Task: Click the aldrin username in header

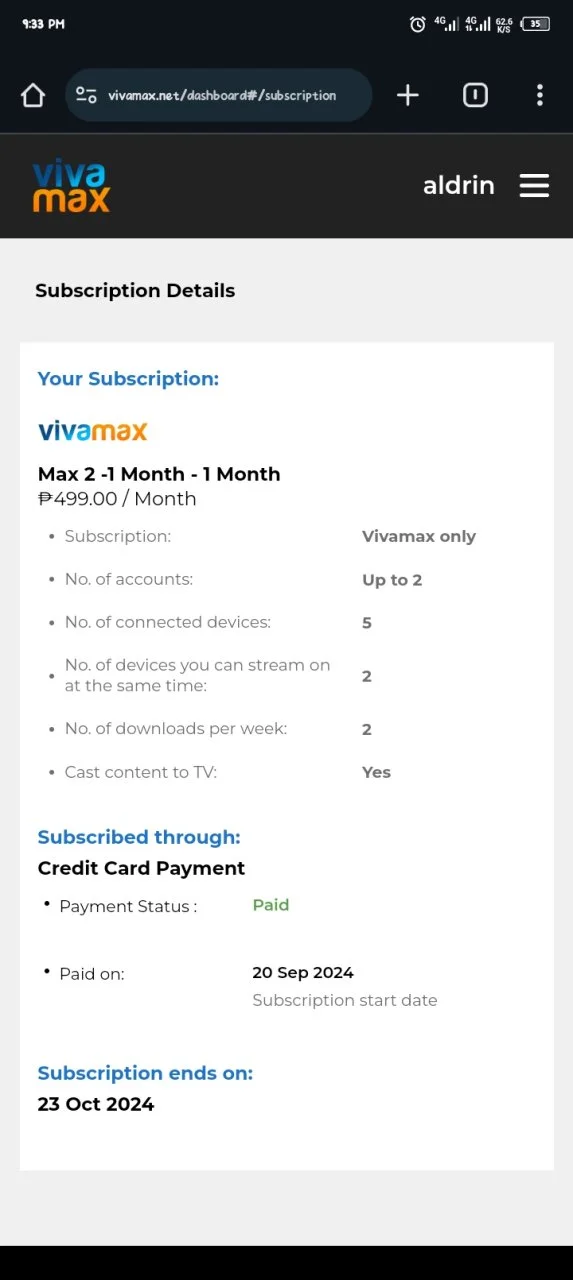Action: coord(459,185)
